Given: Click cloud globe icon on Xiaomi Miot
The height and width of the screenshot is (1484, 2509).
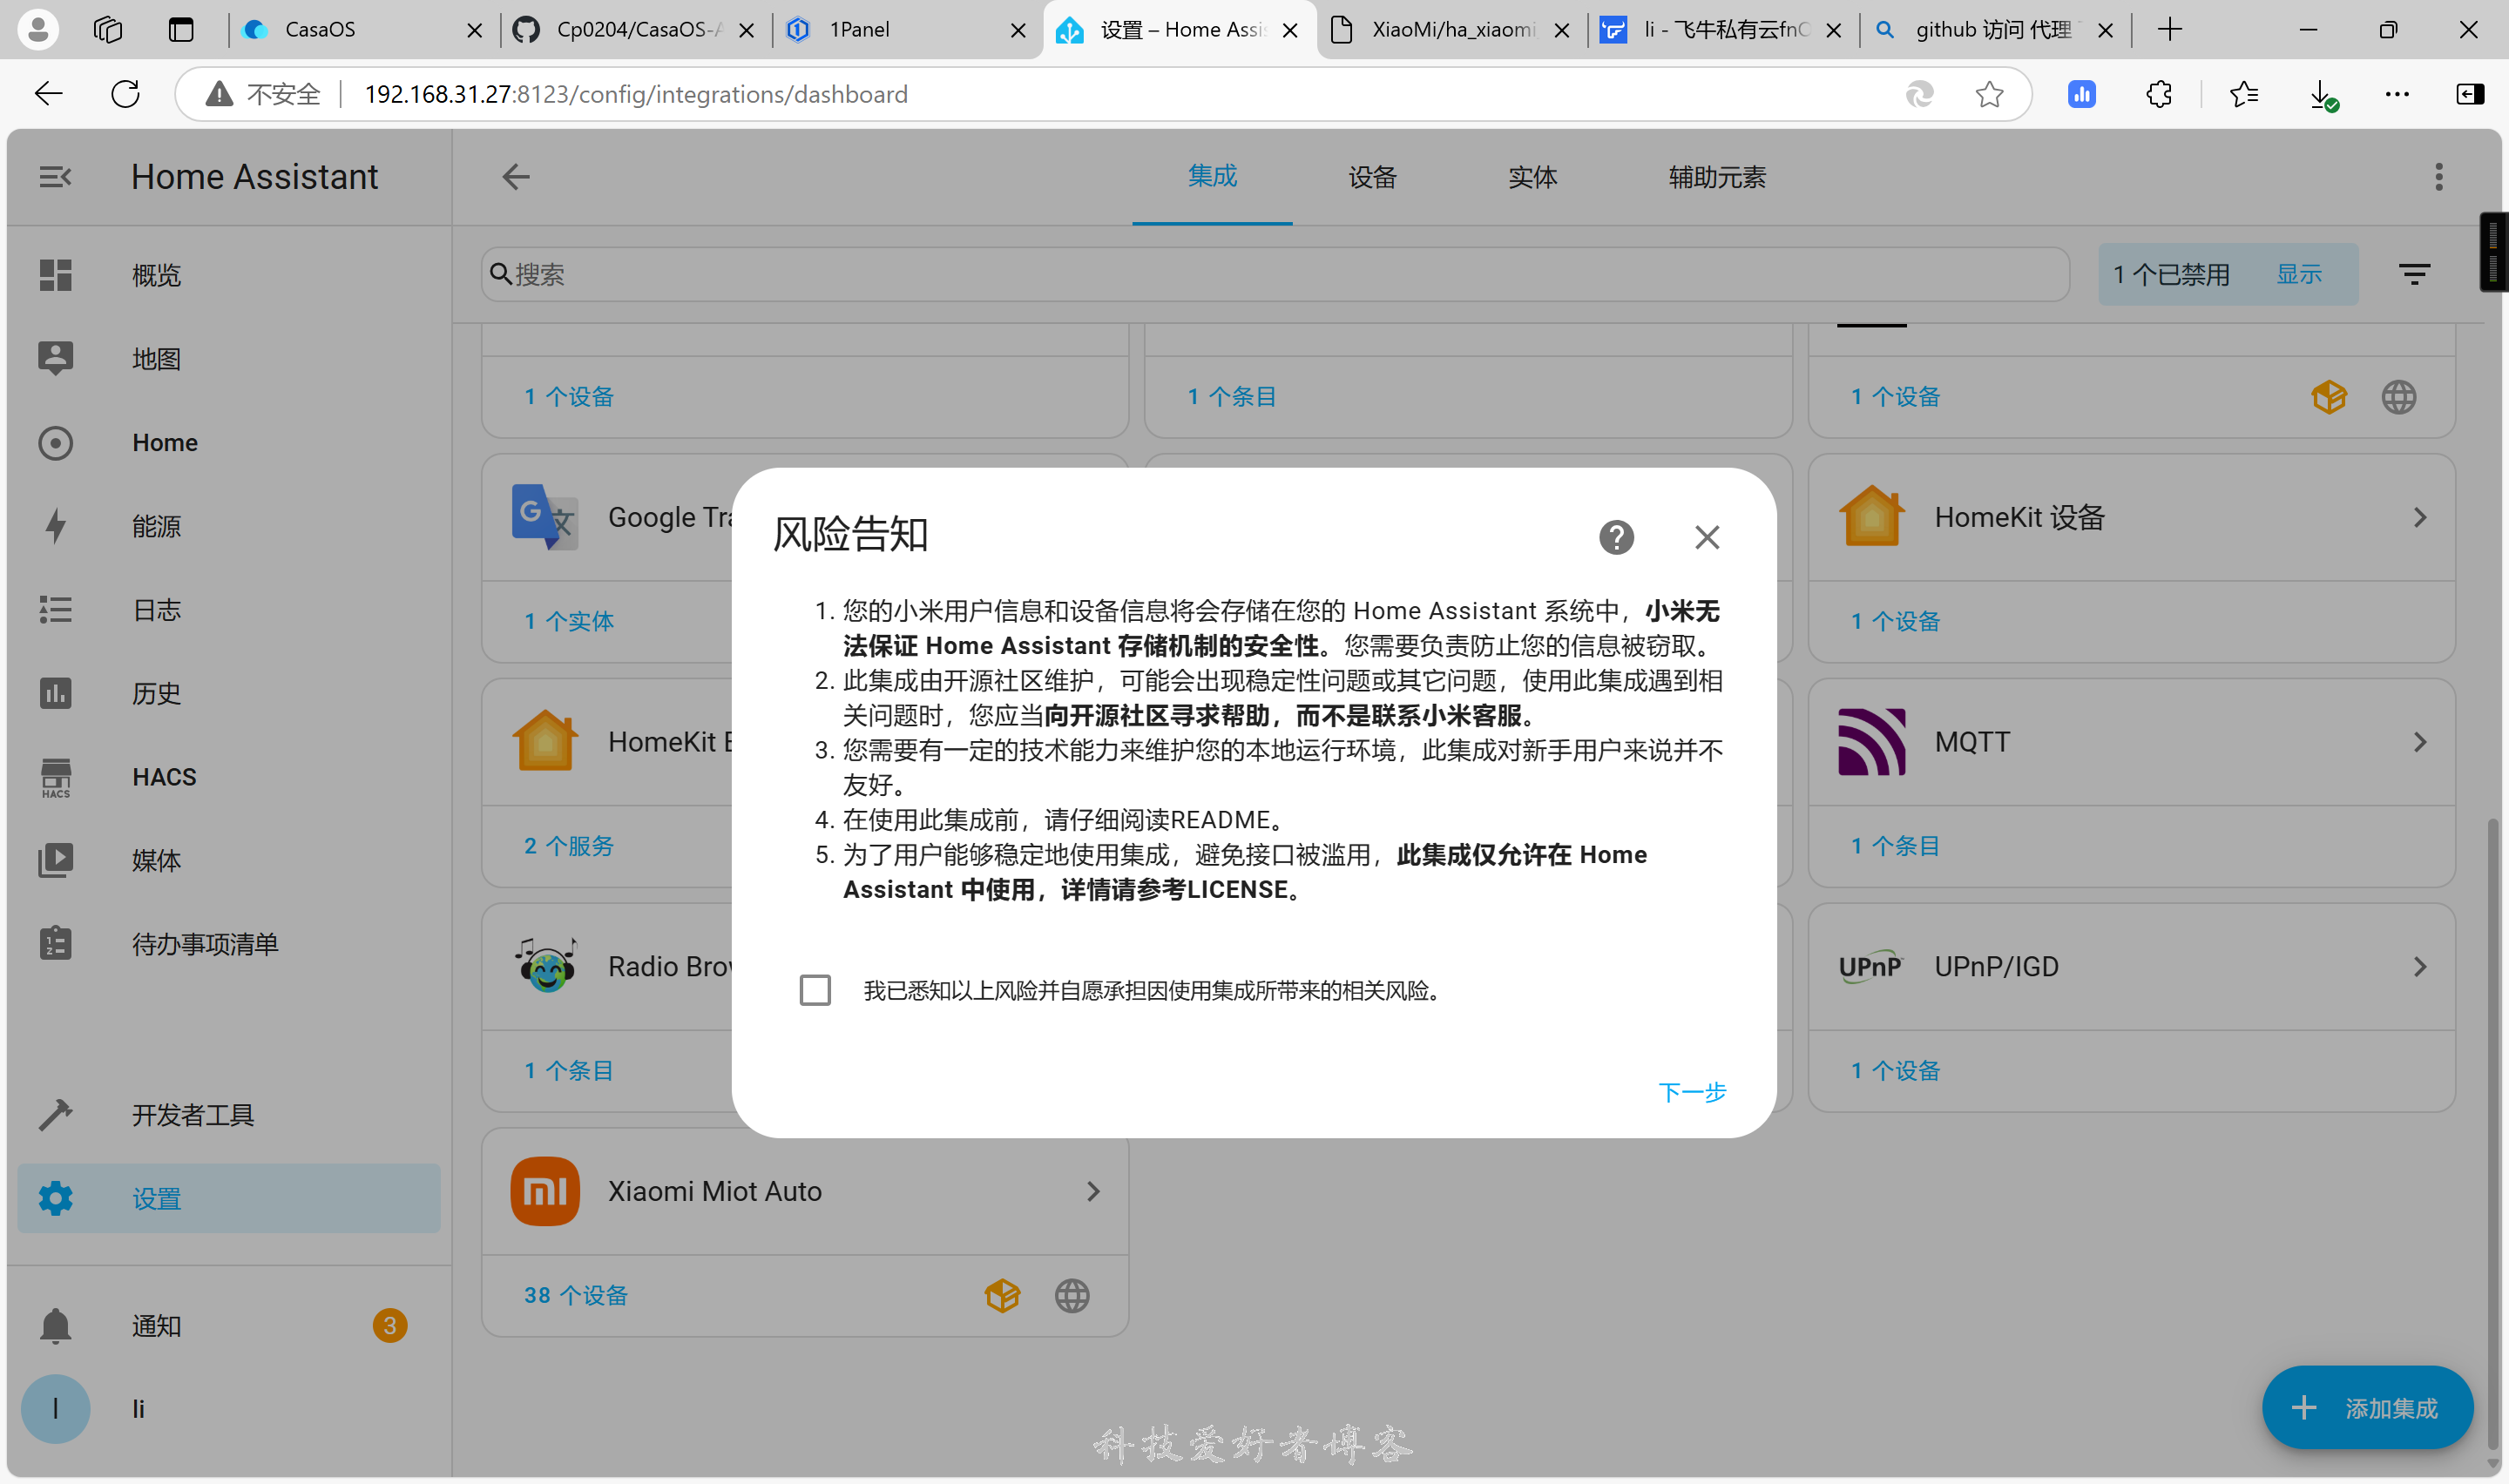Looking at the screenshot, I should click(1072, 1295).
